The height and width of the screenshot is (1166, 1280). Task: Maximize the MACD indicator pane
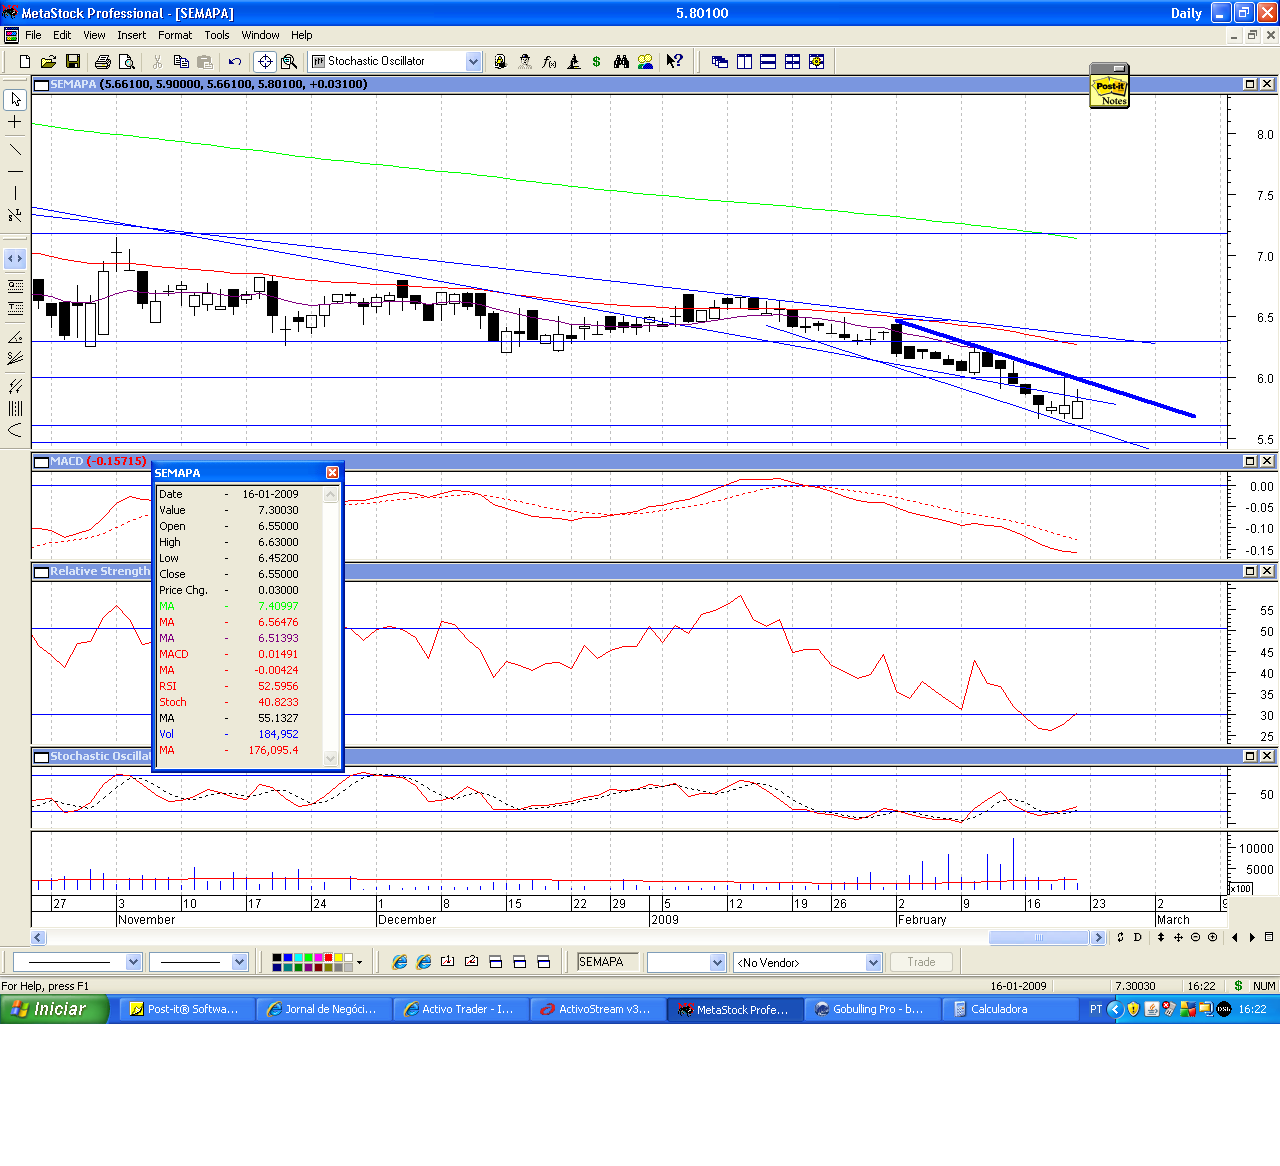(x=1250, y=461)
